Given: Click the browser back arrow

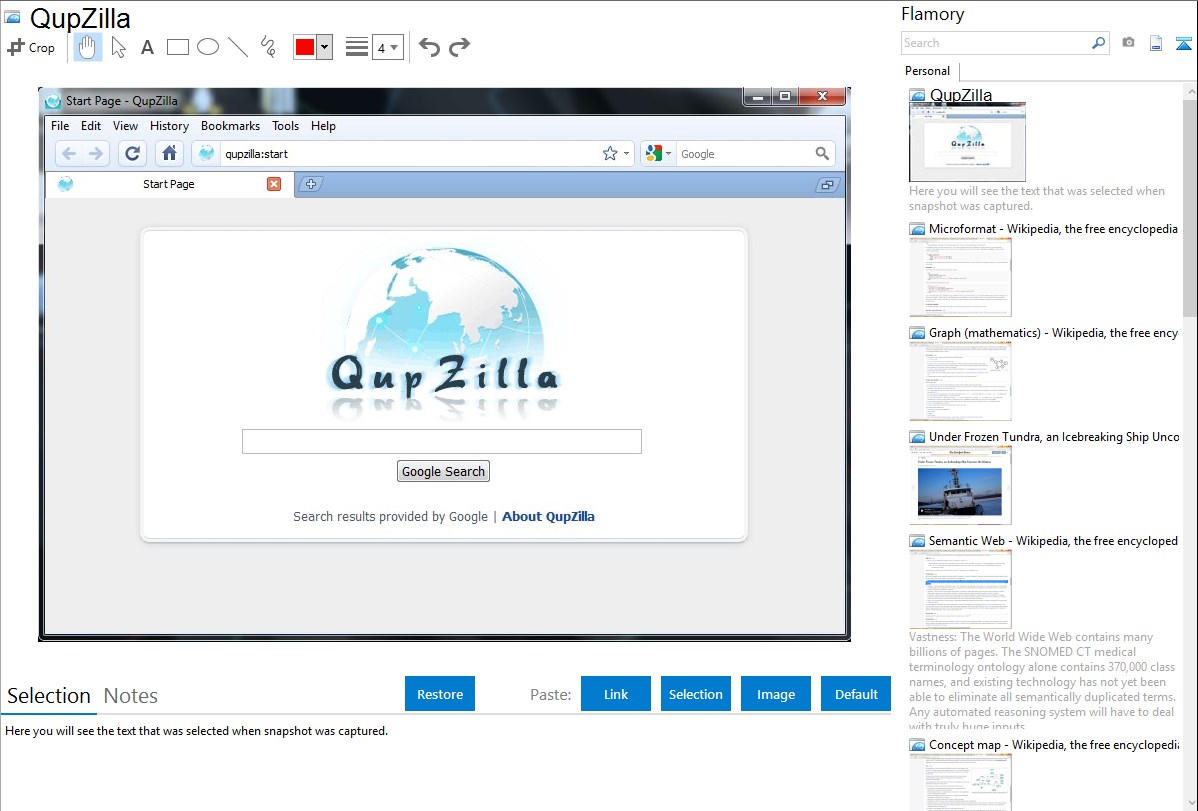Looking at the screenshot, I should 69,154.
